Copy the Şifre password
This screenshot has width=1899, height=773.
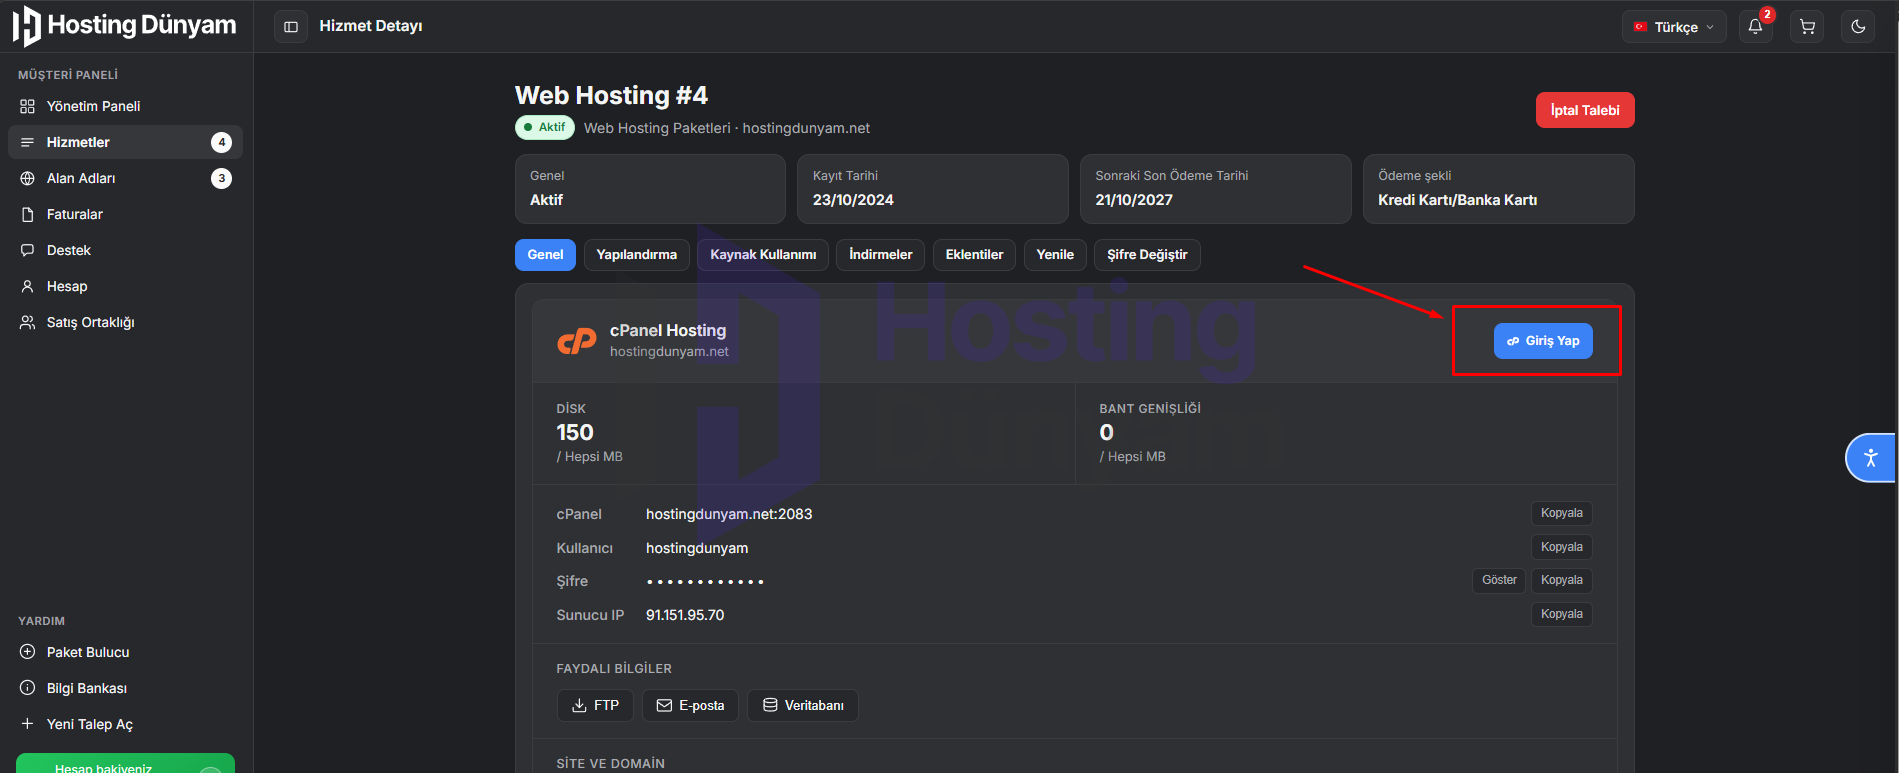point(1561,580)
